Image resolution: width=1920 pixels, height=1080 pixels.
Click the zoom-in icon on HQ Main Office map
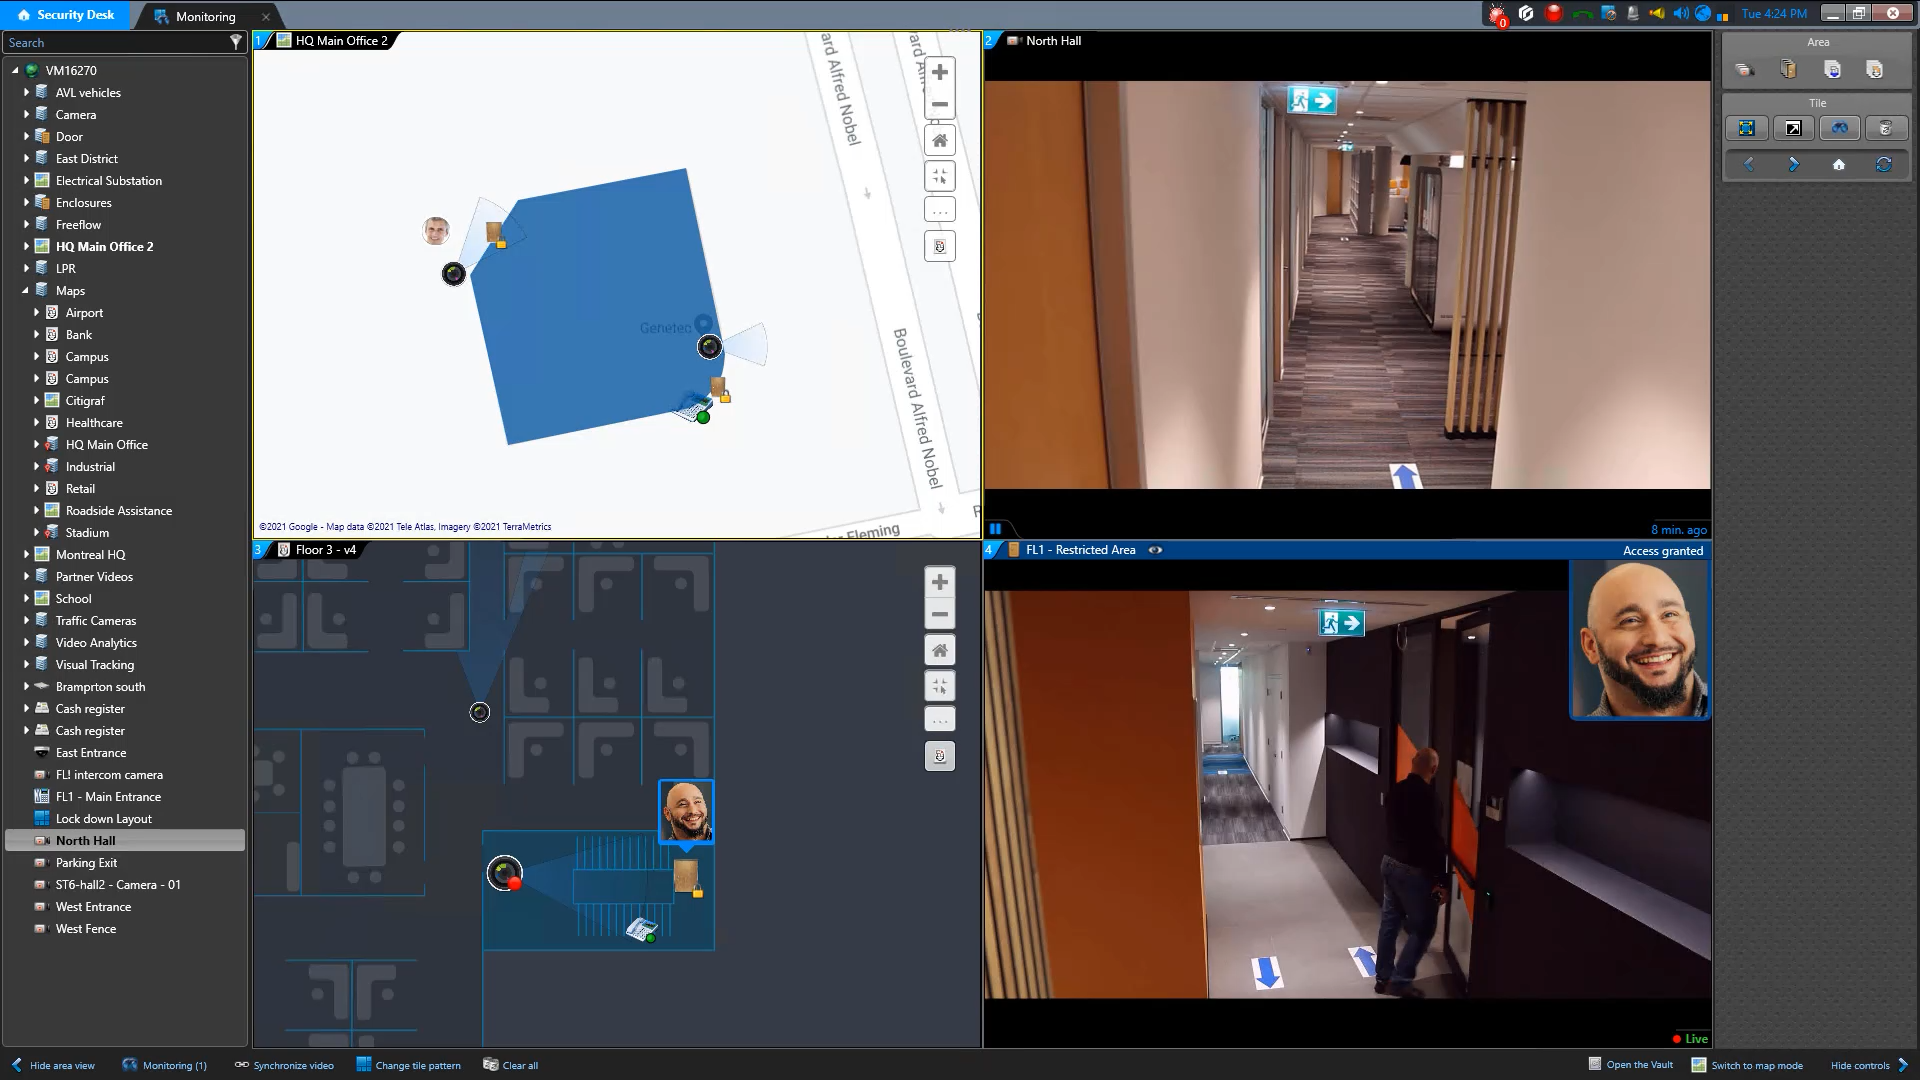[940, 73]
